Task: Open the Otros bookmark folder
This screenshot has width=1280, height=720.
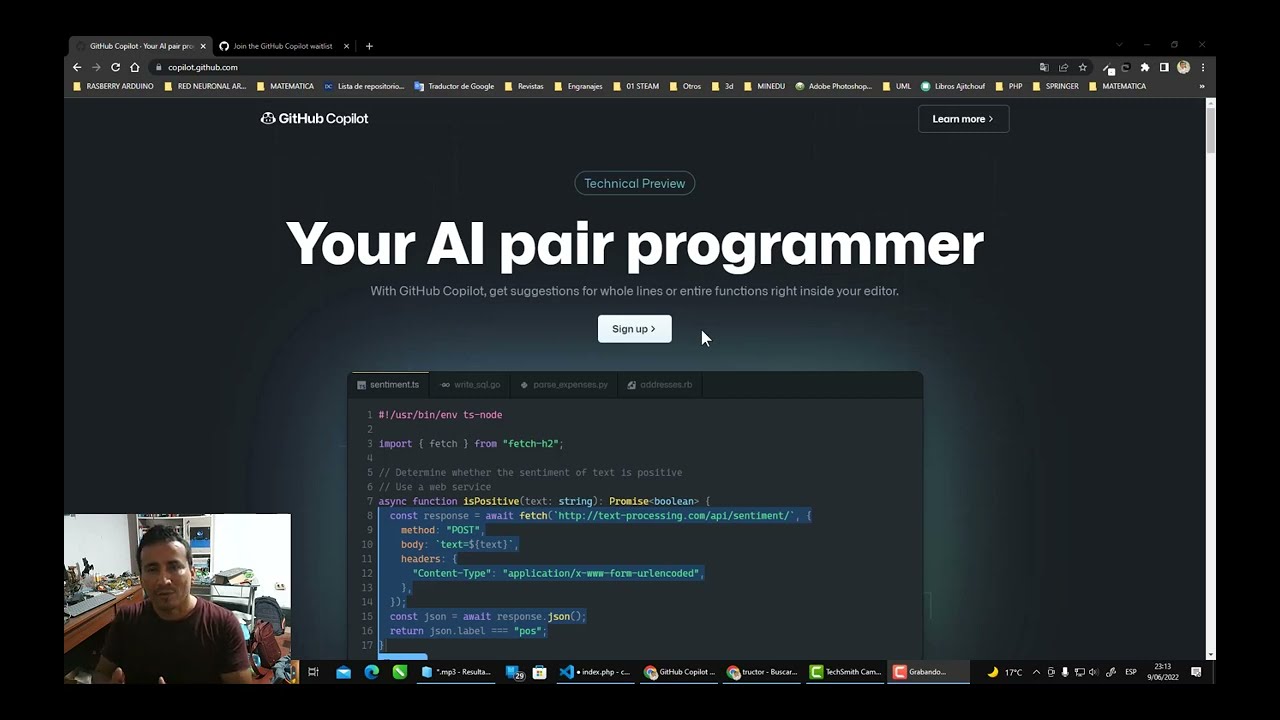Action: tap(685, 86)
